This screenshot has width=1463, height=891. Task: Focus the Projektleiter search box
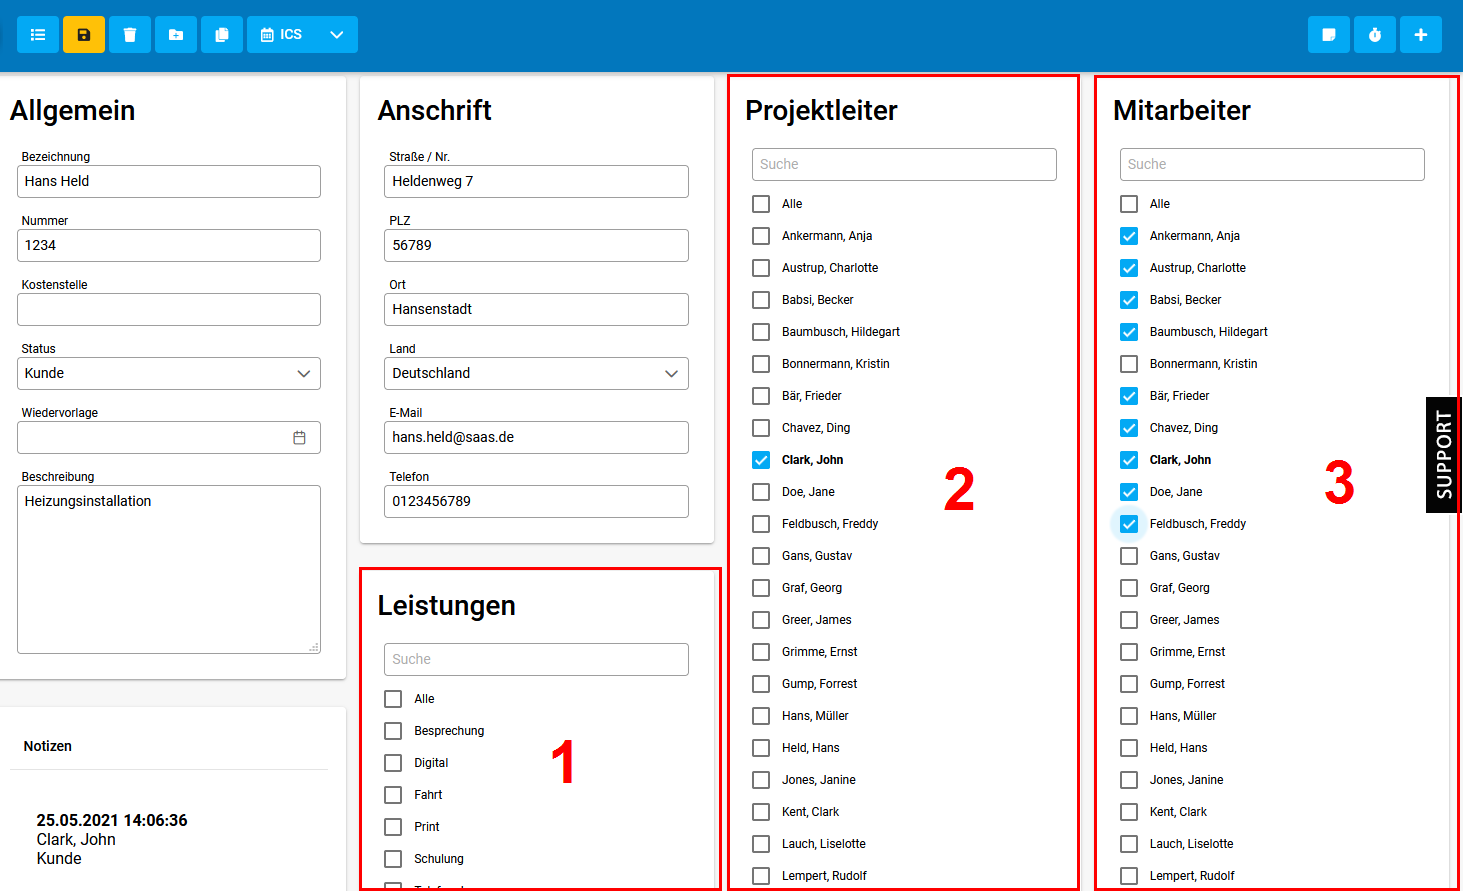click(x=904, y=164)
